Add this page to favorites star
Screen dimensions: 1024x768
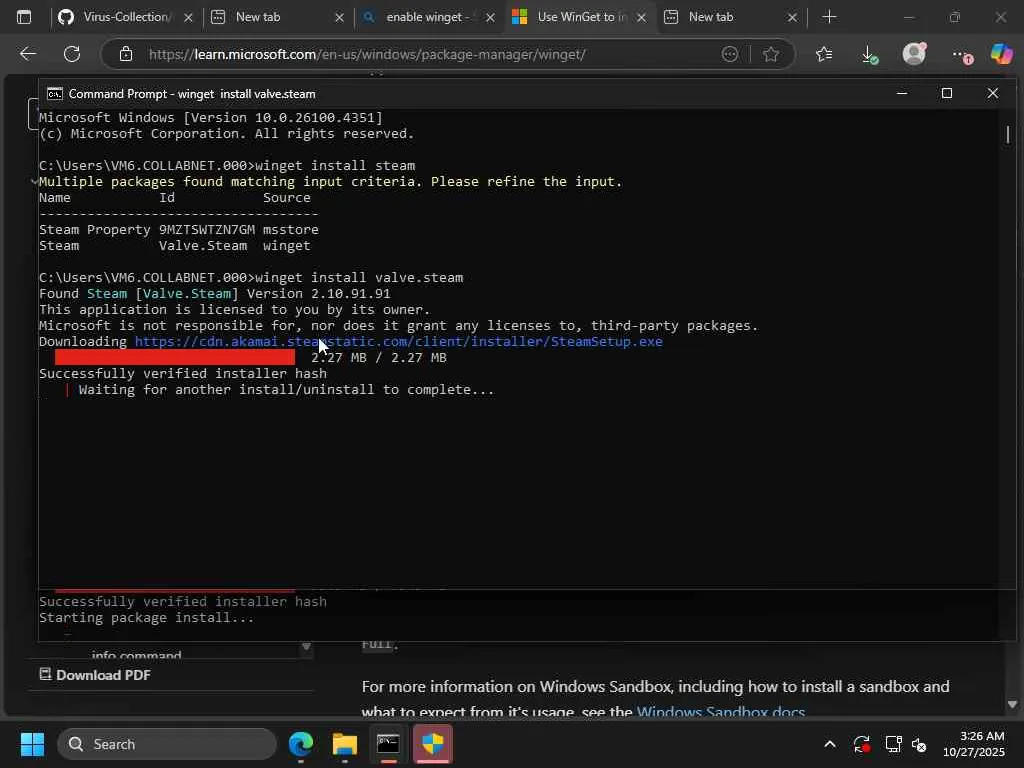pyautogui.click(x=771, y=54)
